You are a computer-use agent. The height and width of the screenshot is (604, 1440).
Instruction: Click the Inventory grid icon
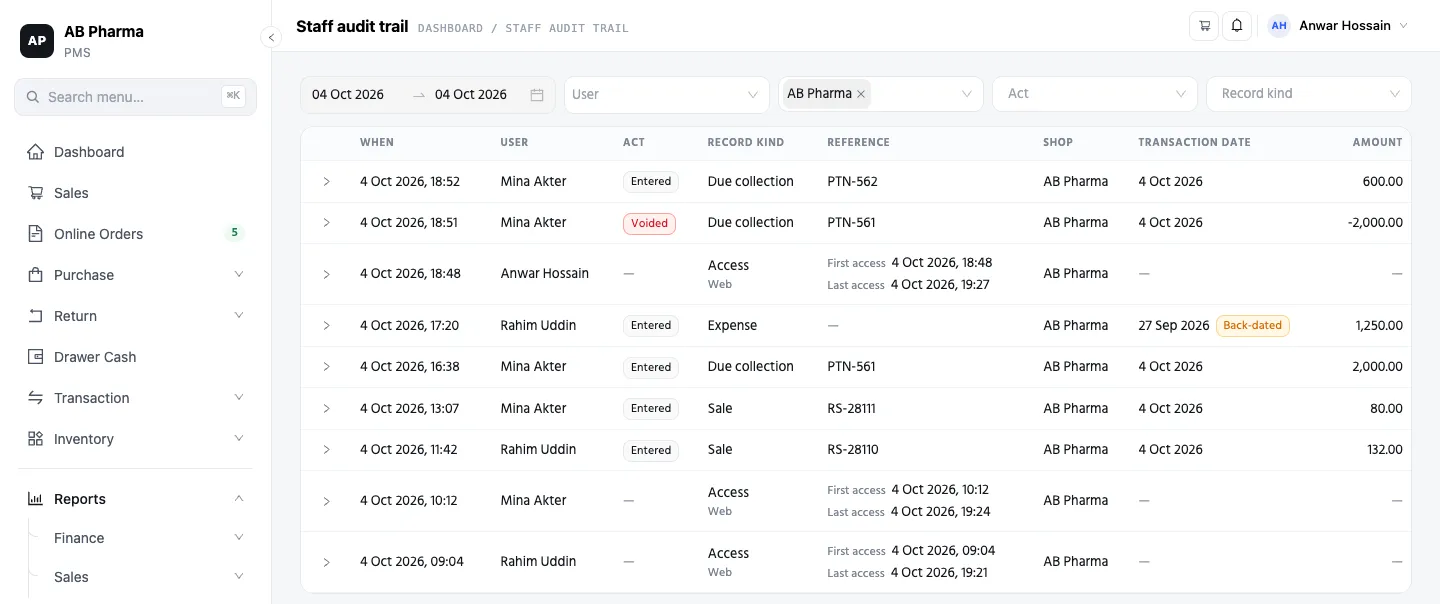36,439
